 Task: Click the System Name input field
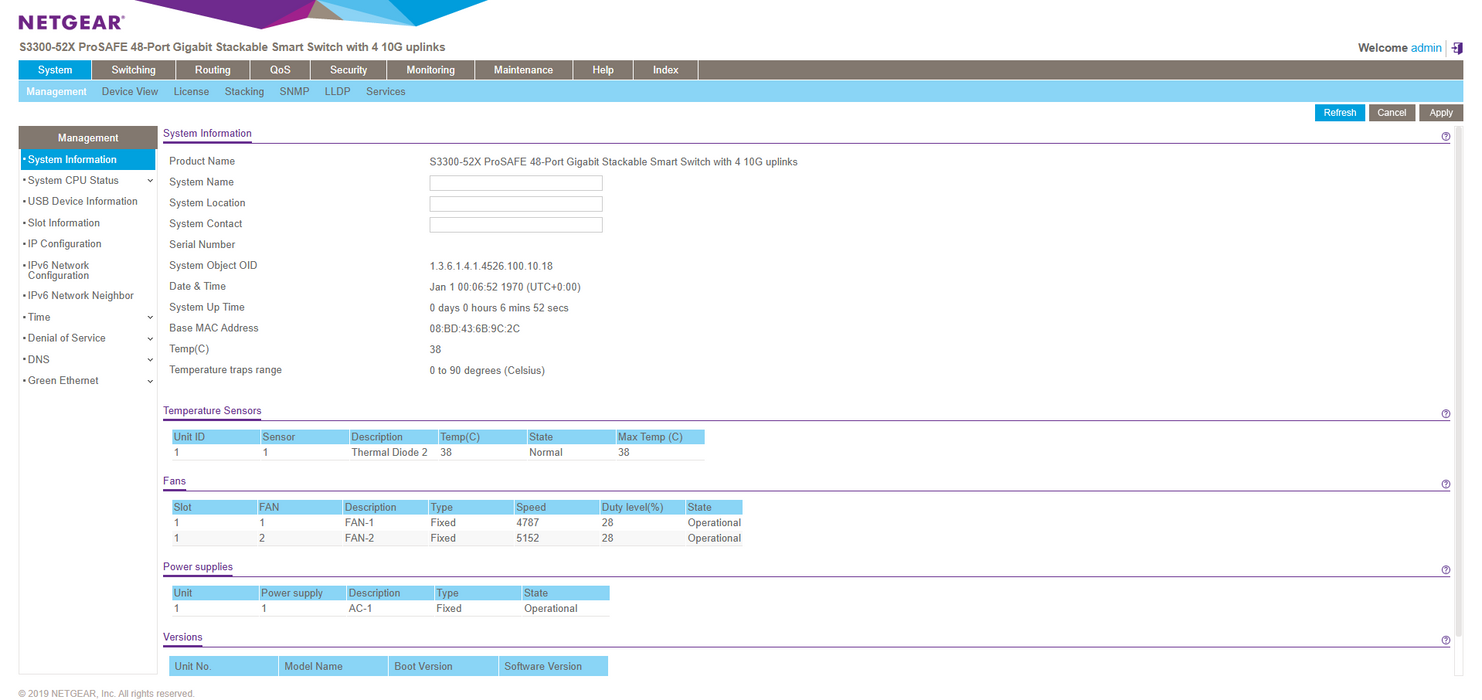coord(516,183)
